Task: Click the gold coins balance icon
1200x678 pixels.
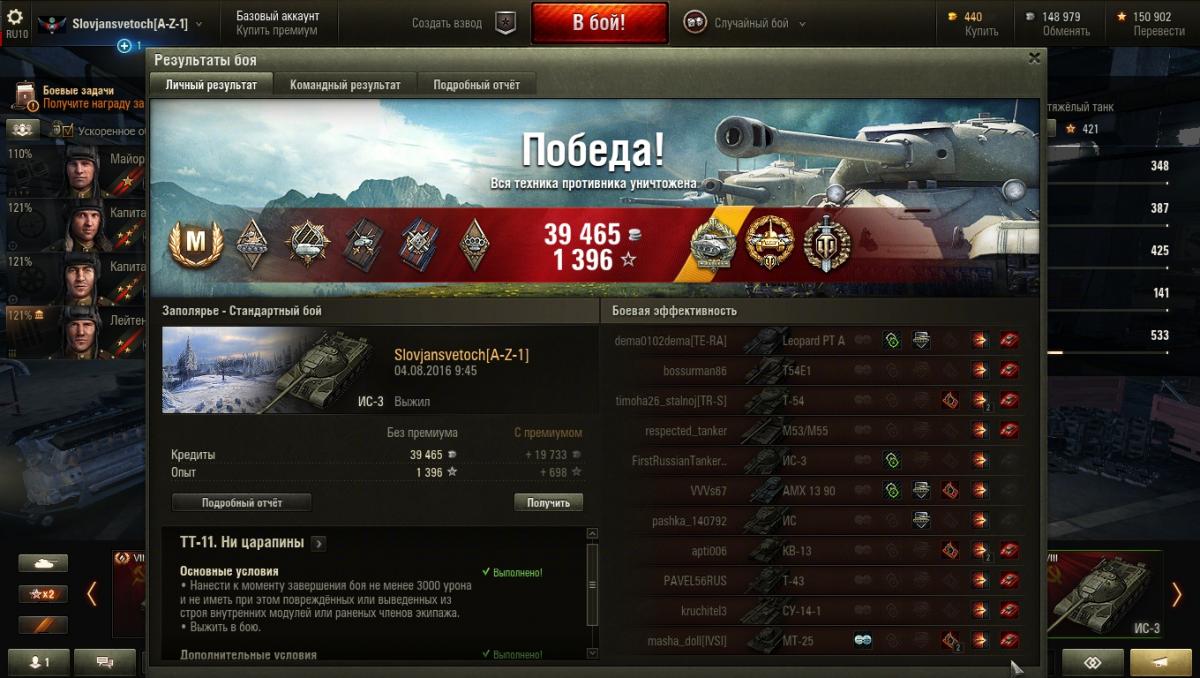Action: [951, 17]
